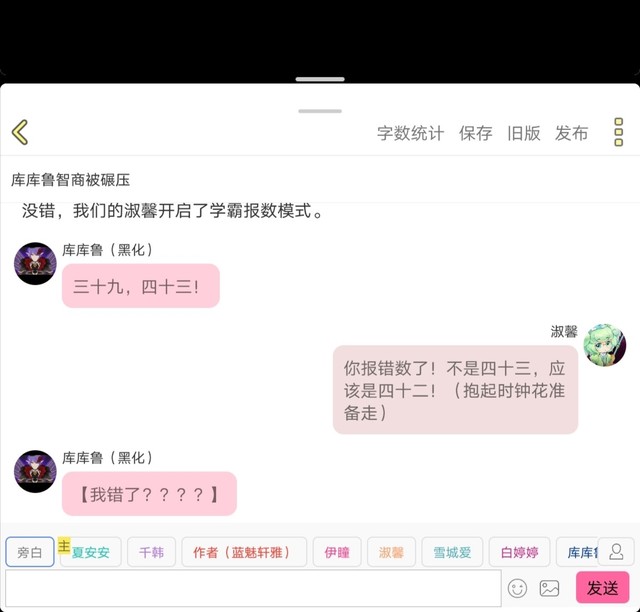Image resolution: width=640 pixels, height=612 pixels.
Task: Open 字数统计 word count
Action: (x=411, y=133)
